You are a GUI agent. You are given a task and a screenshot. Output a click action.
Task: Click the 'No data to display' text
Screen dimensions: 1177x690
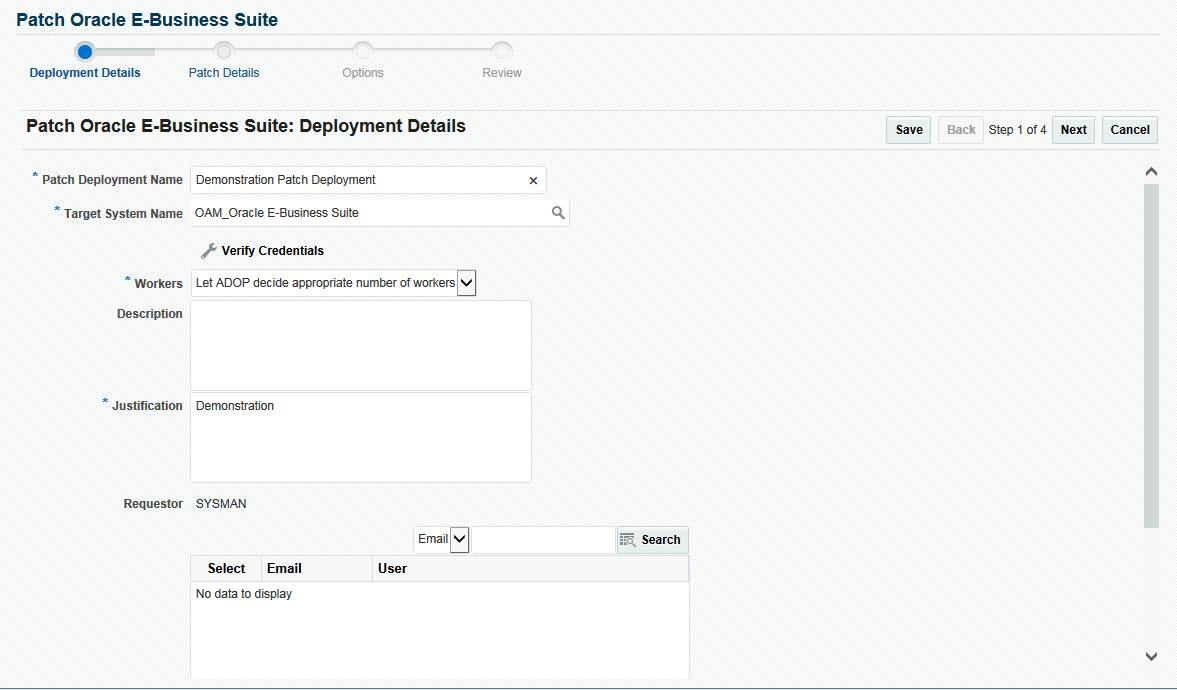tap(243, 594)
